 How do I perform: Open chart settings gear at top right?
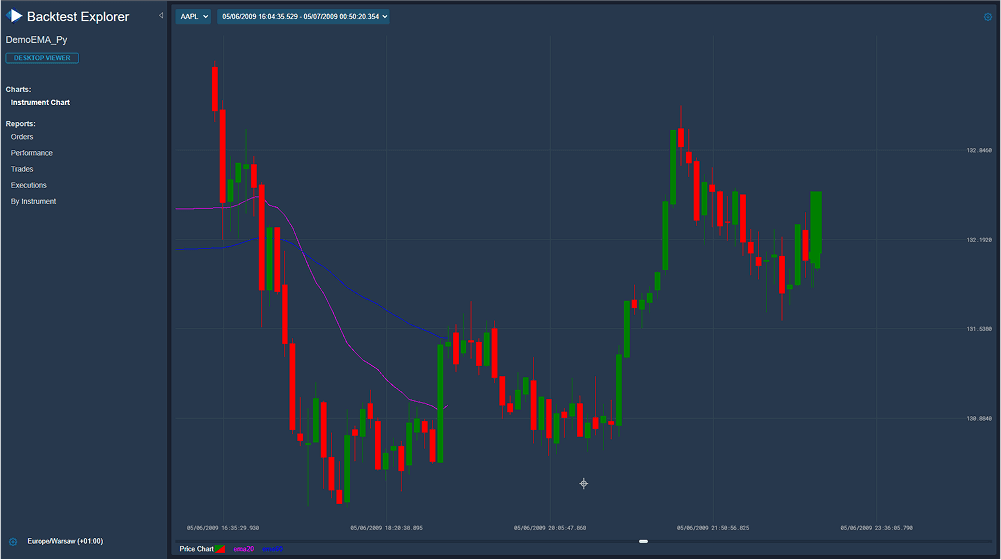[x=988, y=16]
